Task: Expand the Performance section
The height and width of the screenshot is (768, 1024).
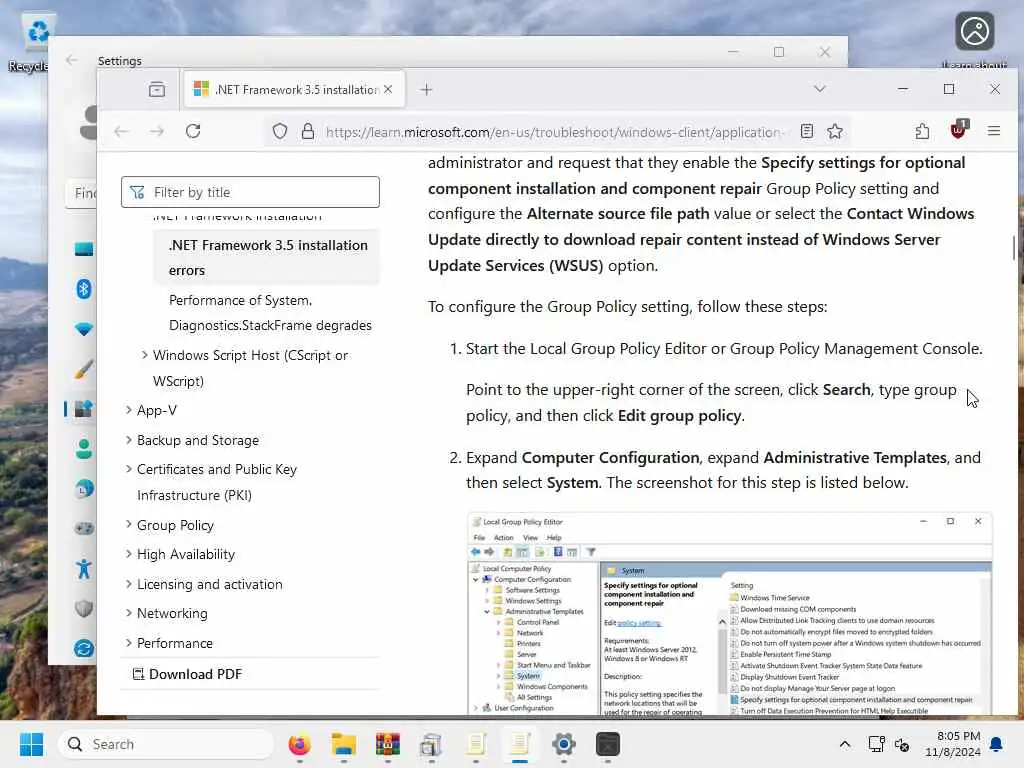Action: pos(129,643)
